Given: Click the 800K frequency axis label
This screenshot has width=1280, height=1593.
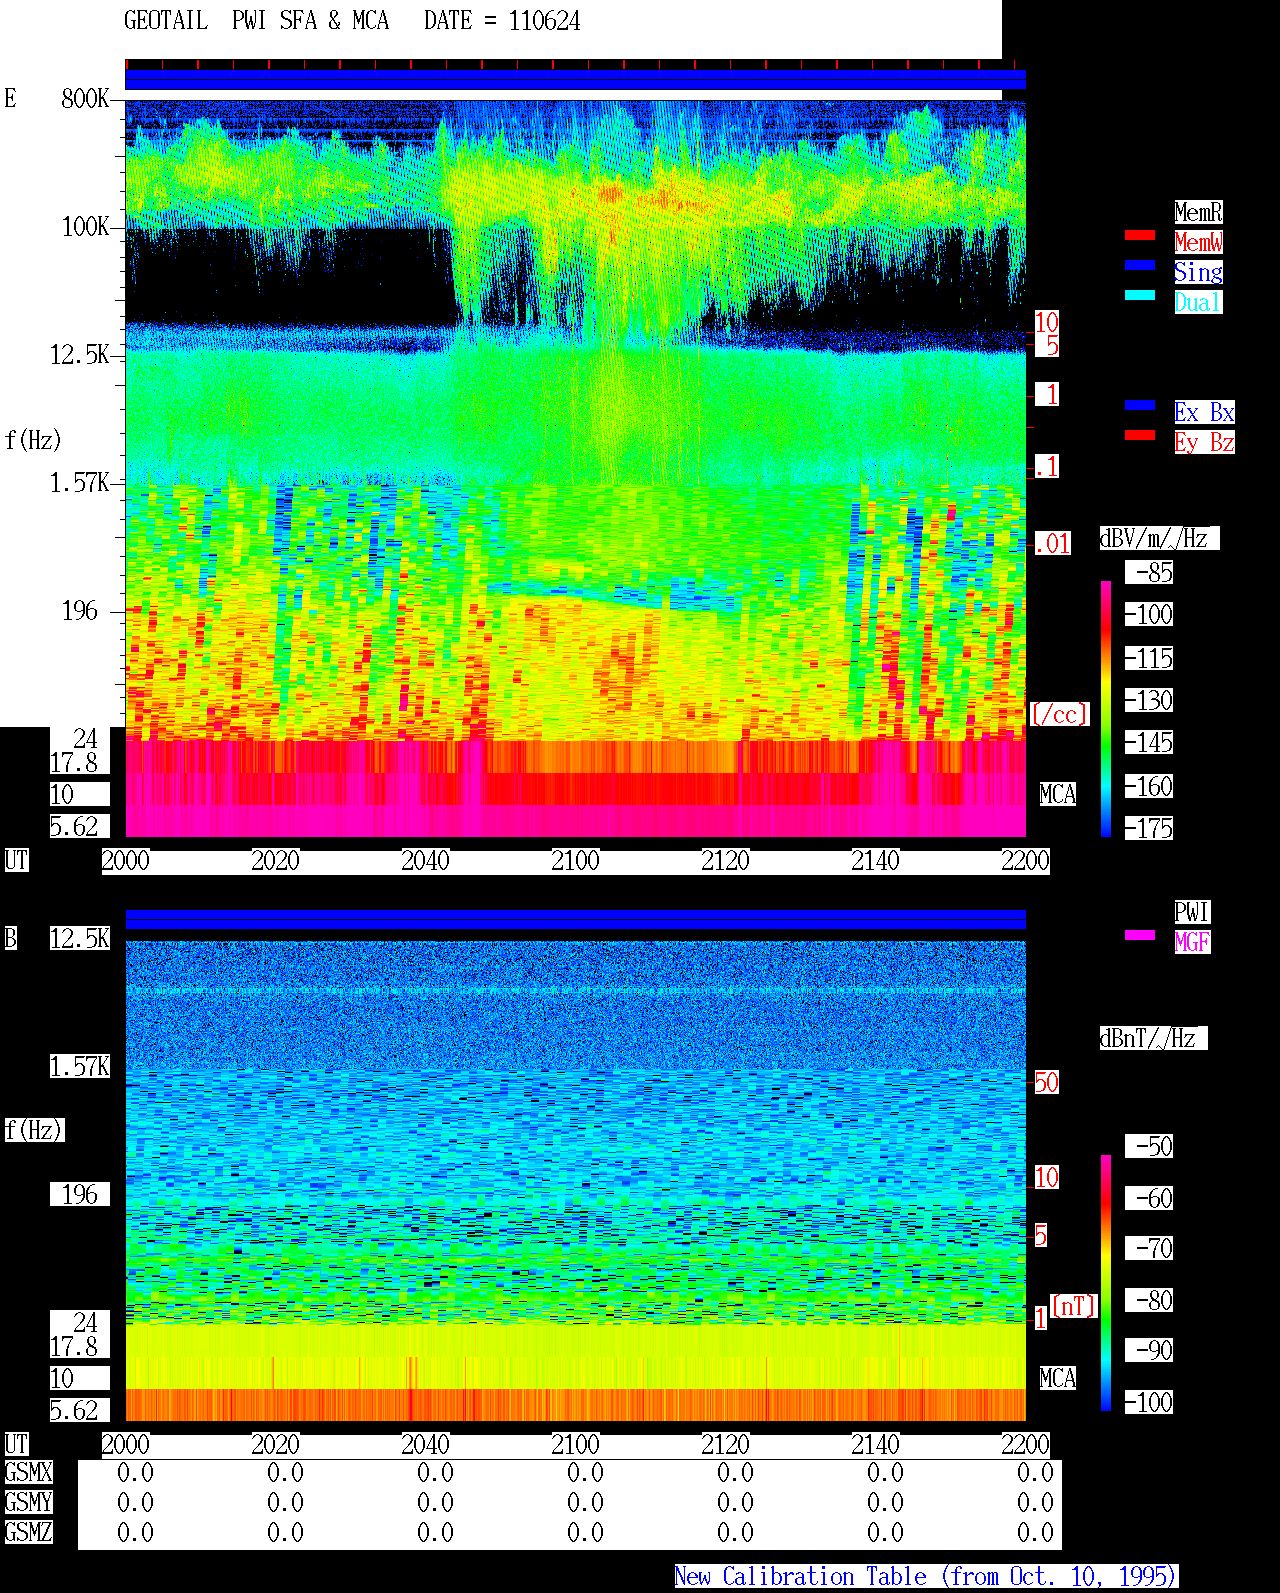Looking at the screenshot, I should (x=85, y=99).
